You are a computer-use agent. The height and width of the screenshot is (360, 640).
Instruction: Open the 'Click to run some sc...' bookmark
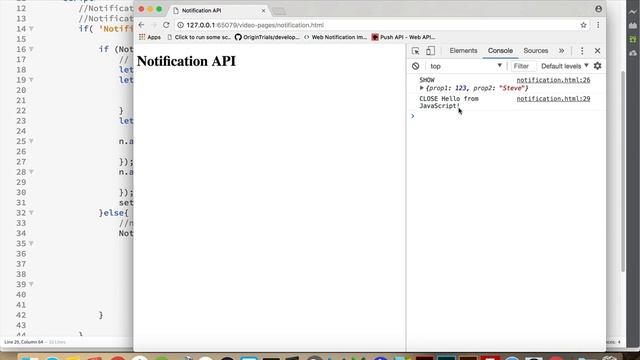tap(199, 37)
